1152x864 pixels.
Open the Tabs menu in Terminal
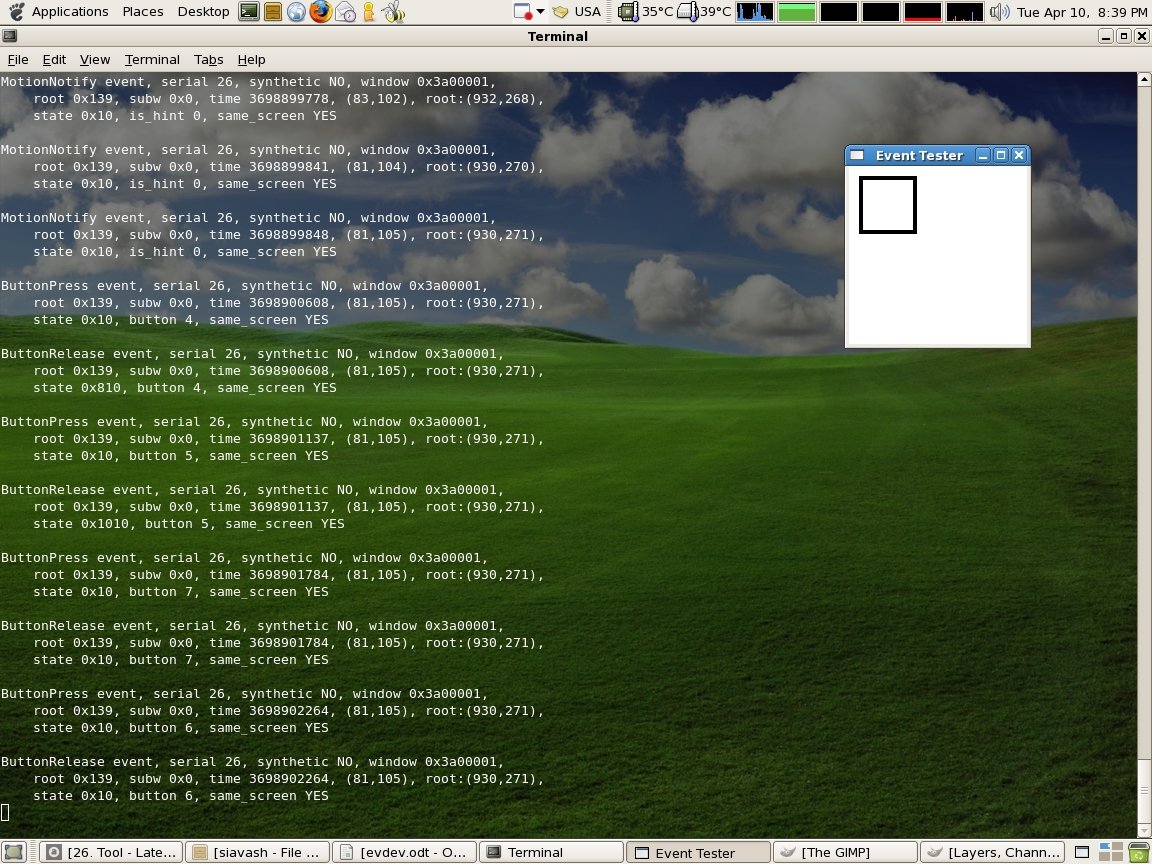point(209,60)
